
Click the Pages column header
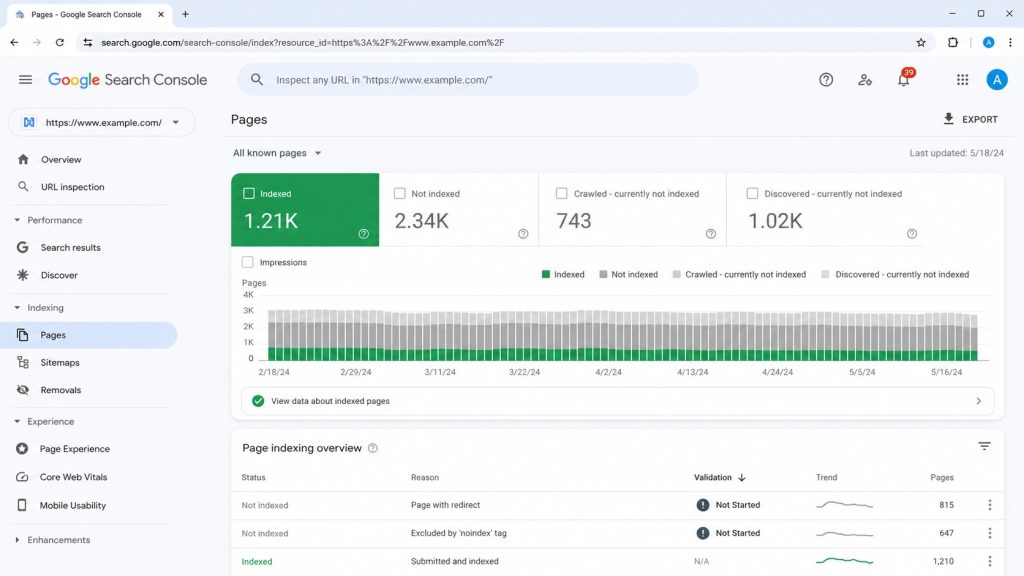tap(942, 477)
